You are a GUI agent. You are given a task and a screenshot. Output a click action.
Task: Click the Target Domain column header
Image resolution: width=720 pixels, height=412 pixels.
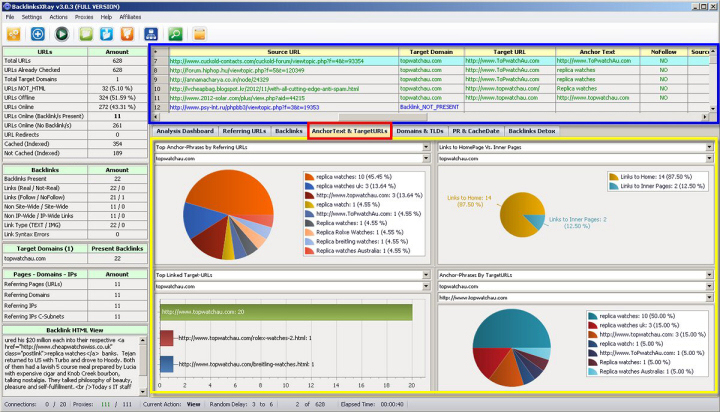[431, 52]
